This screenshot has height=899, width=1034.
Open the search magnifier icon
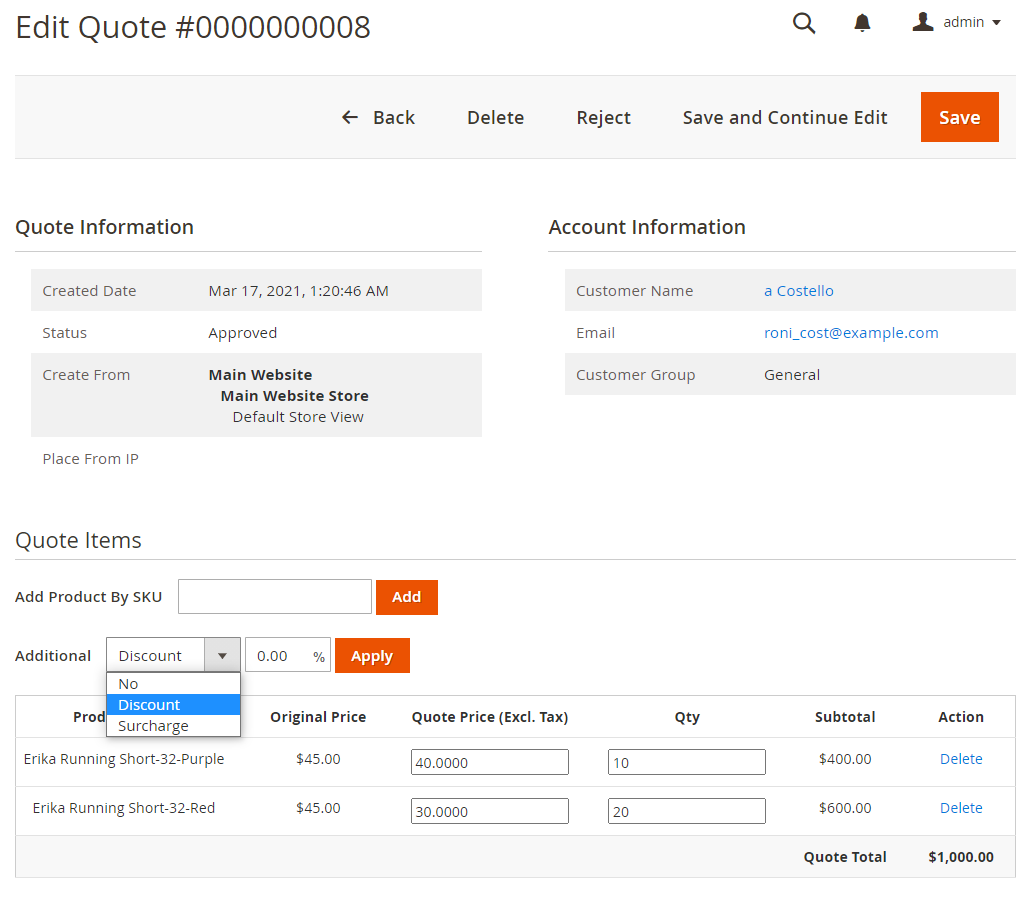(804, 23)
